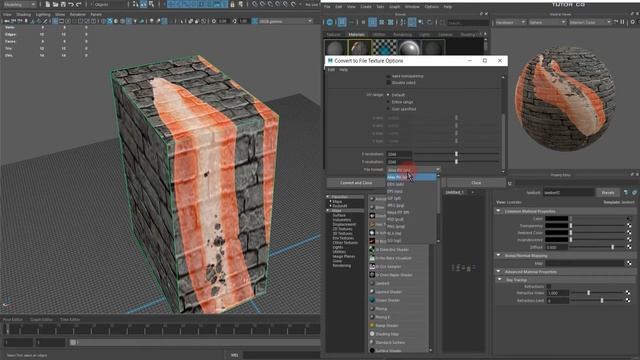Image resolution: width=640 pixels, height=360 pixels.
Task: Click the icon right of the Presets button
Action: (x=626, y=192)
